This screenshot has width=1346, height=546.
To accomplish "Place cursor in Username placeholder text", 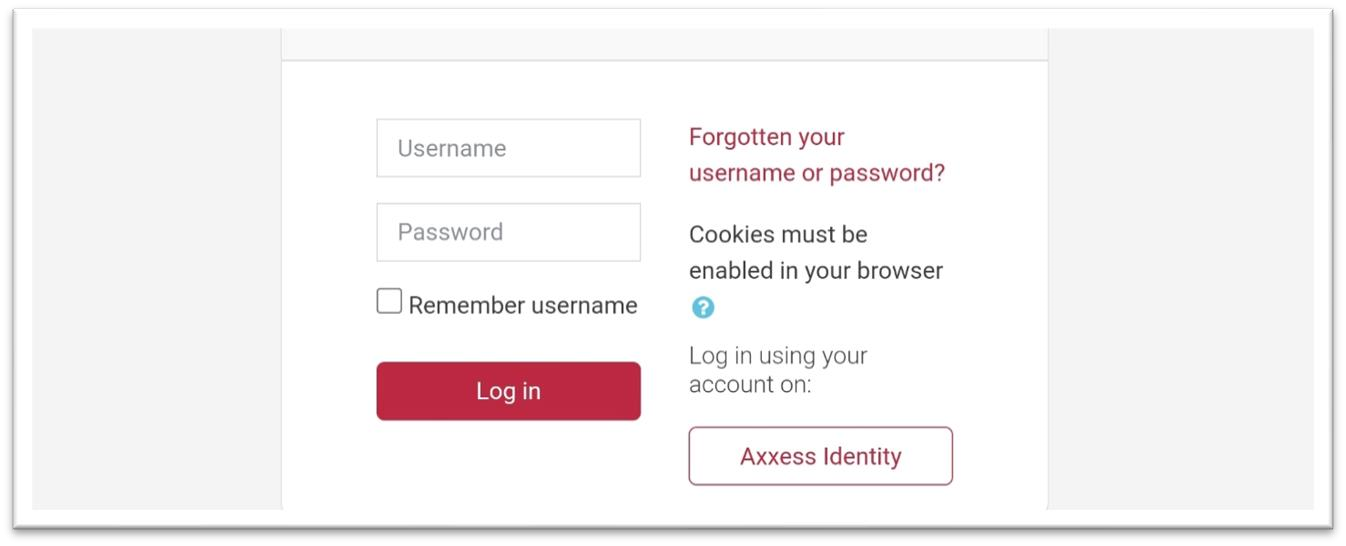I will pos(451,148).
